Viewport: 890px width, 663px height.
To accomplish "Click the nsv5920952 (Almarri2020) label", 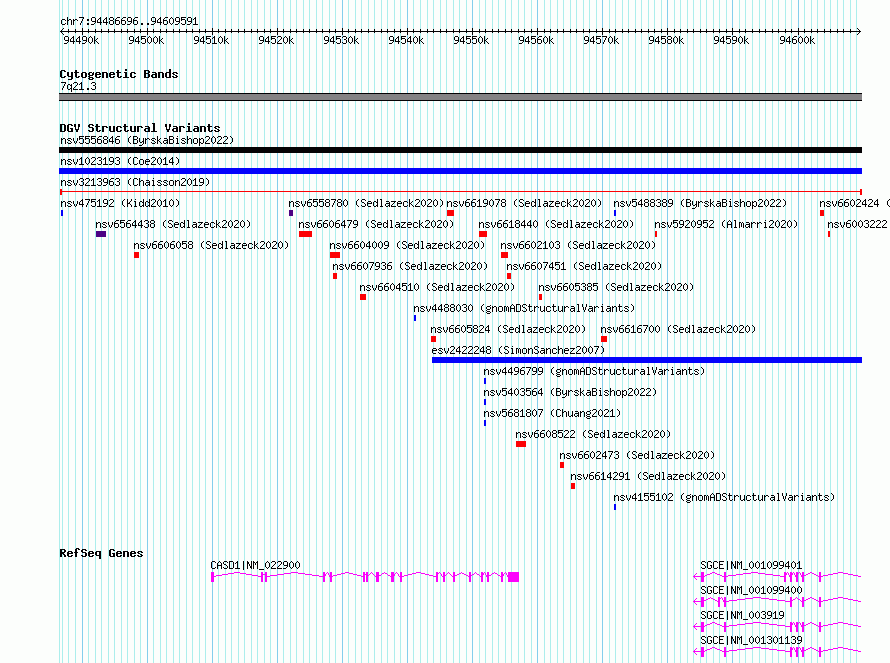I will click(x=726, y=224).
